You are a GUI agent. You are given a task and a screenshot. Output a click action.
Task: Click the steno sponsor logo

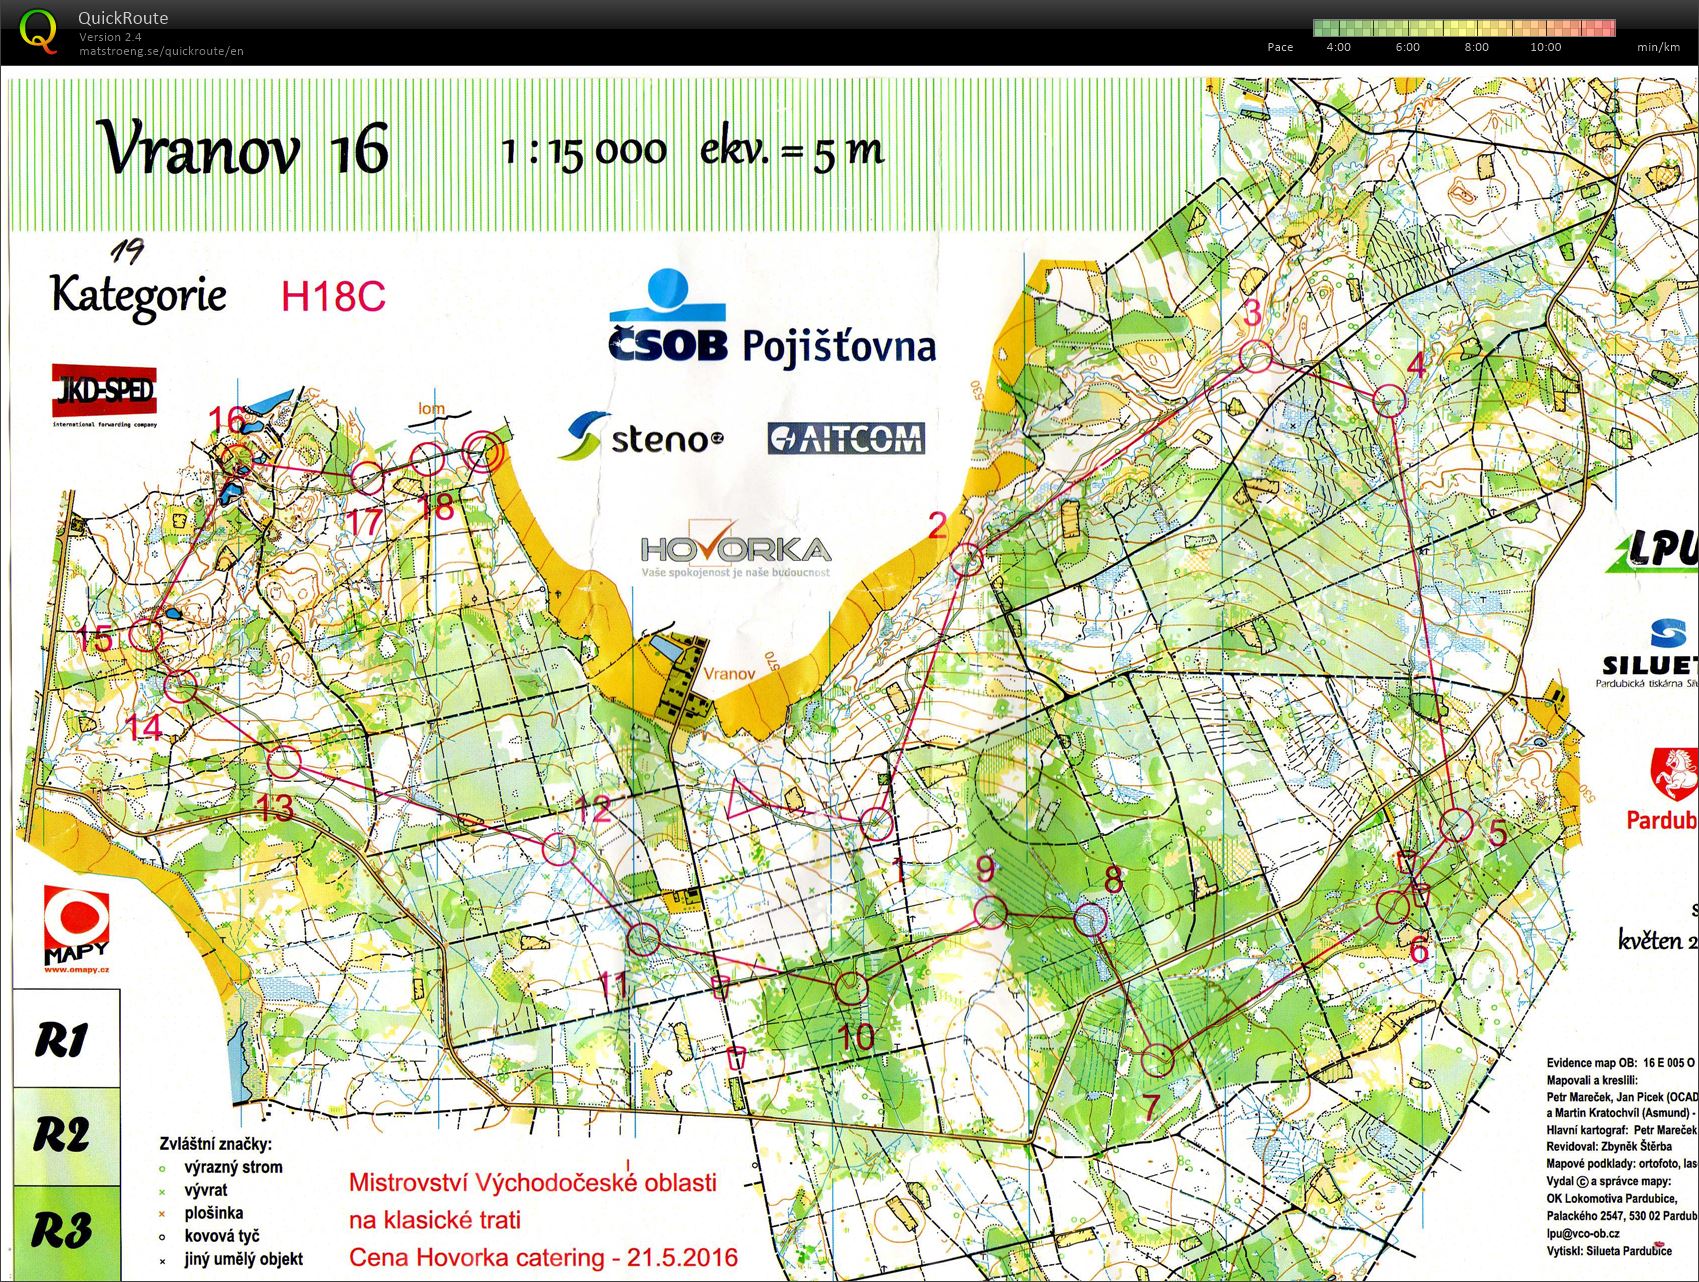[640, 436]
